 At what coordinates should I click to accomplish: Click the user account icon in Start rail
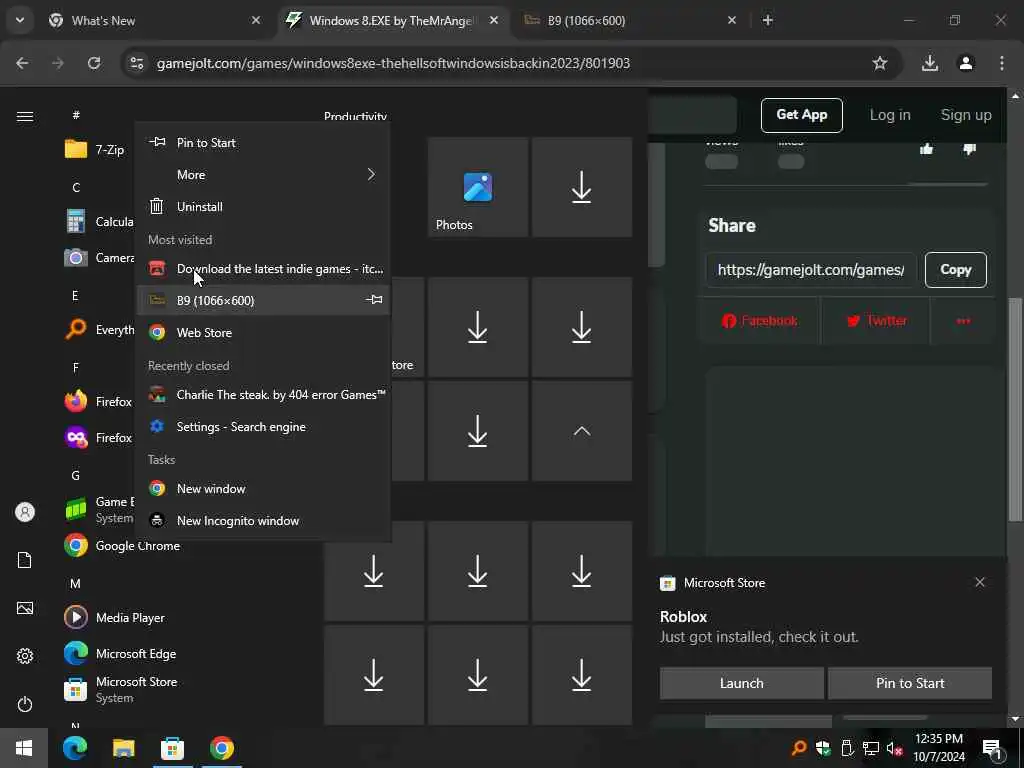[x=25, y=512]
